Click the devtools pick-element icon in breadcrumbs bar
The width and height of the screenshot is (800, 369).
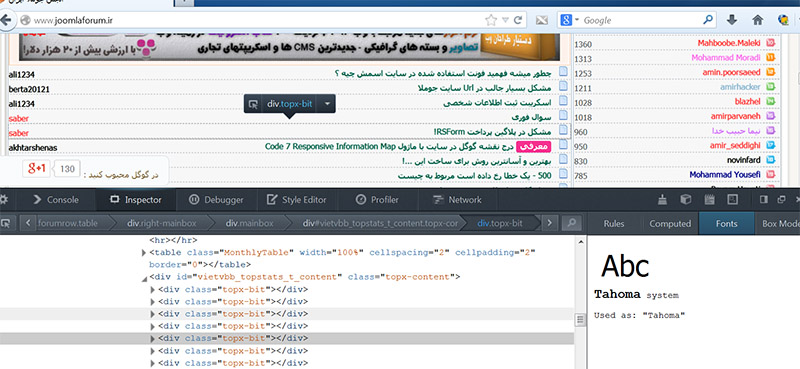[x=5, y=223]
